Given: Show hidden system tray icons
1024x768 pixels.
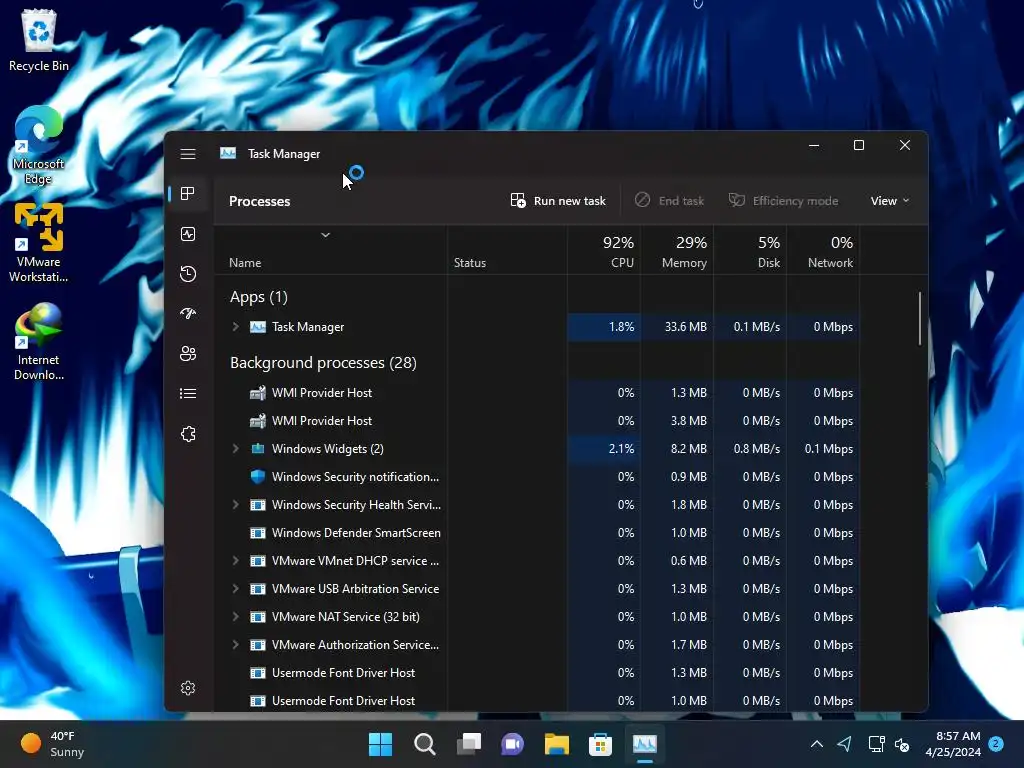Looking at the screenshot, I should click(816, 744).
